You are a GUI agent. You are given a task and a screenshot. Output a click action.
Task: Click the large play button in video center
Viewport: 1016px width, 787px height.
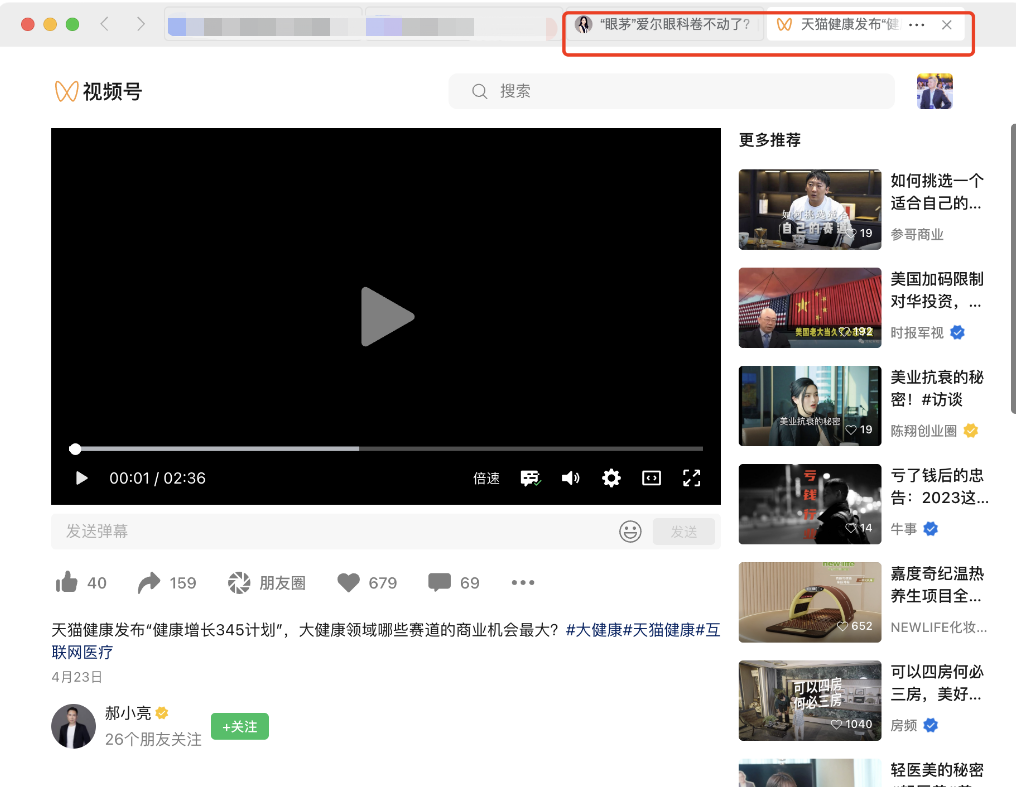click(387, 317)
